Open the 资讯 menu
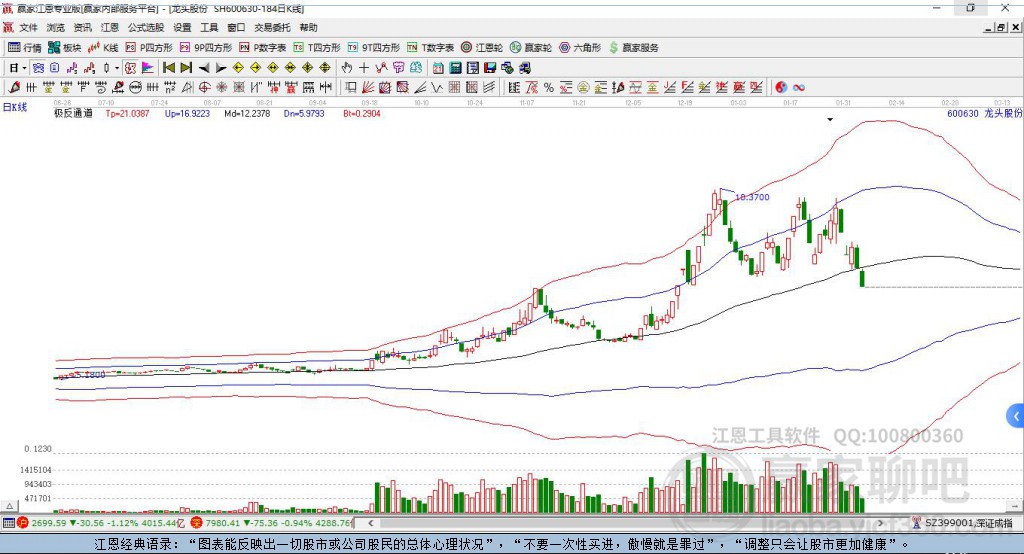Screen dimensions: 1024x554 [83, 27]
